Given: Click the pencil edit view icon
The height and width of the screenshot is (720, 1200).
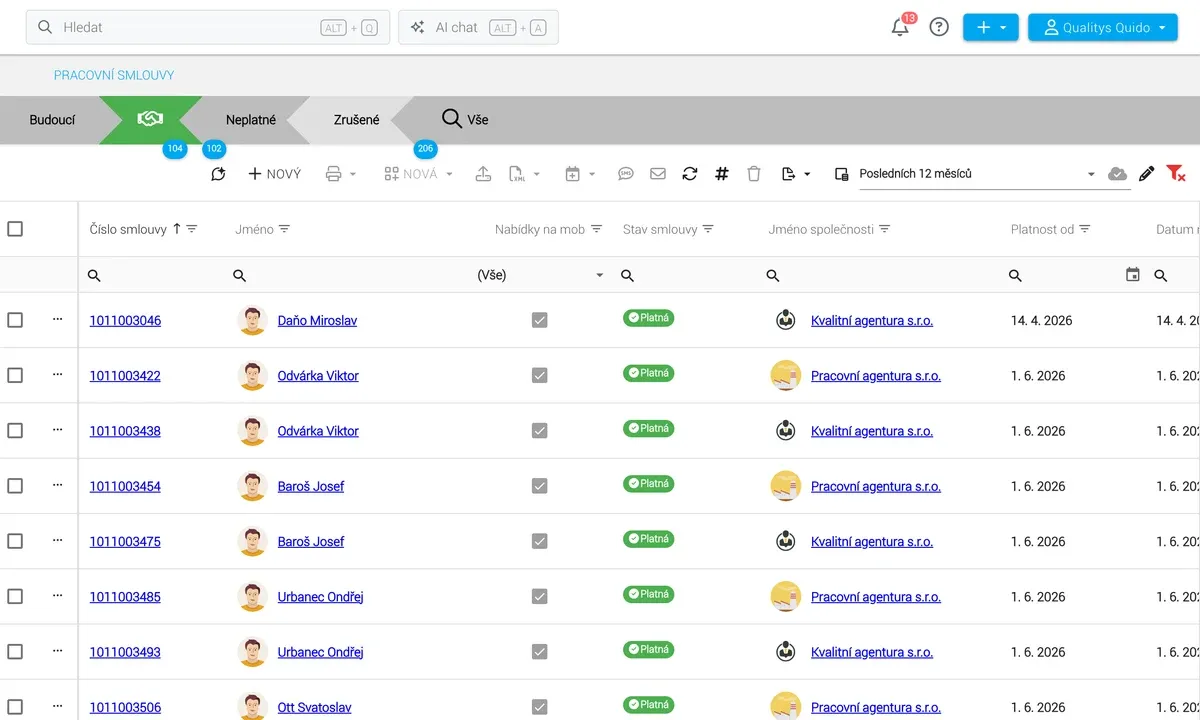Looking at the screenshot, I should click(1147, 174).
